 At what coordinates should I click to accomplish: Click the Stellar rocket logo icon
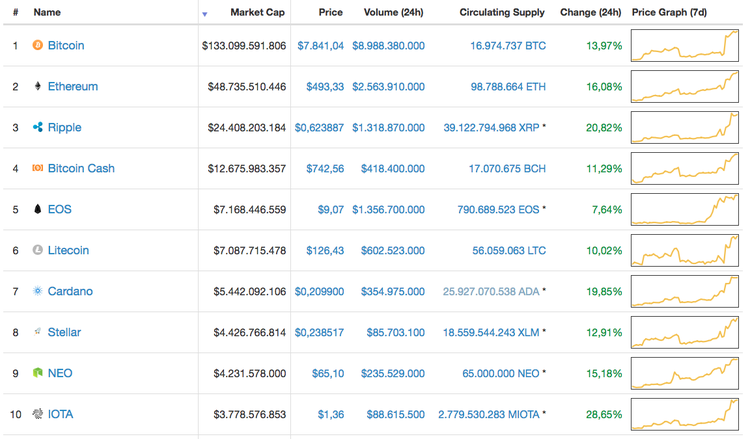(38, 332)
